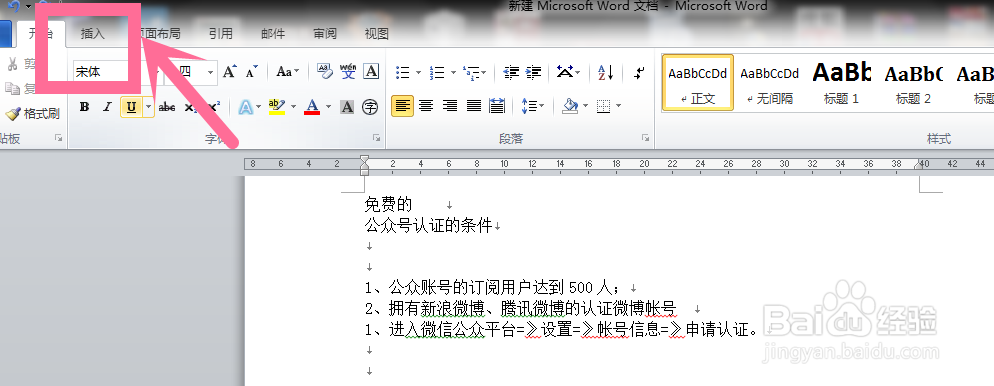
Task: Click the Cut scissors icon
Action: (x=11, y=63)
